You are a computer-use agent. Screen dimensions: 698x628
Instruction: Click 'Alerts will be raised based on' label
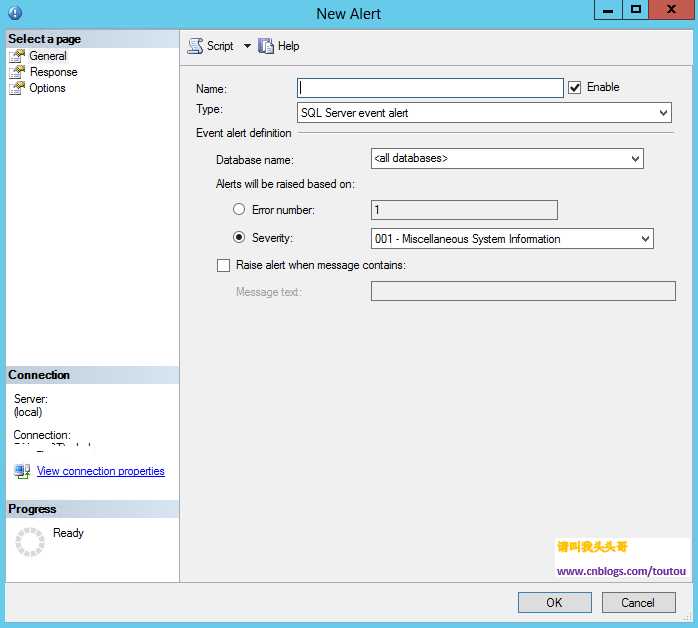point(285,184)
